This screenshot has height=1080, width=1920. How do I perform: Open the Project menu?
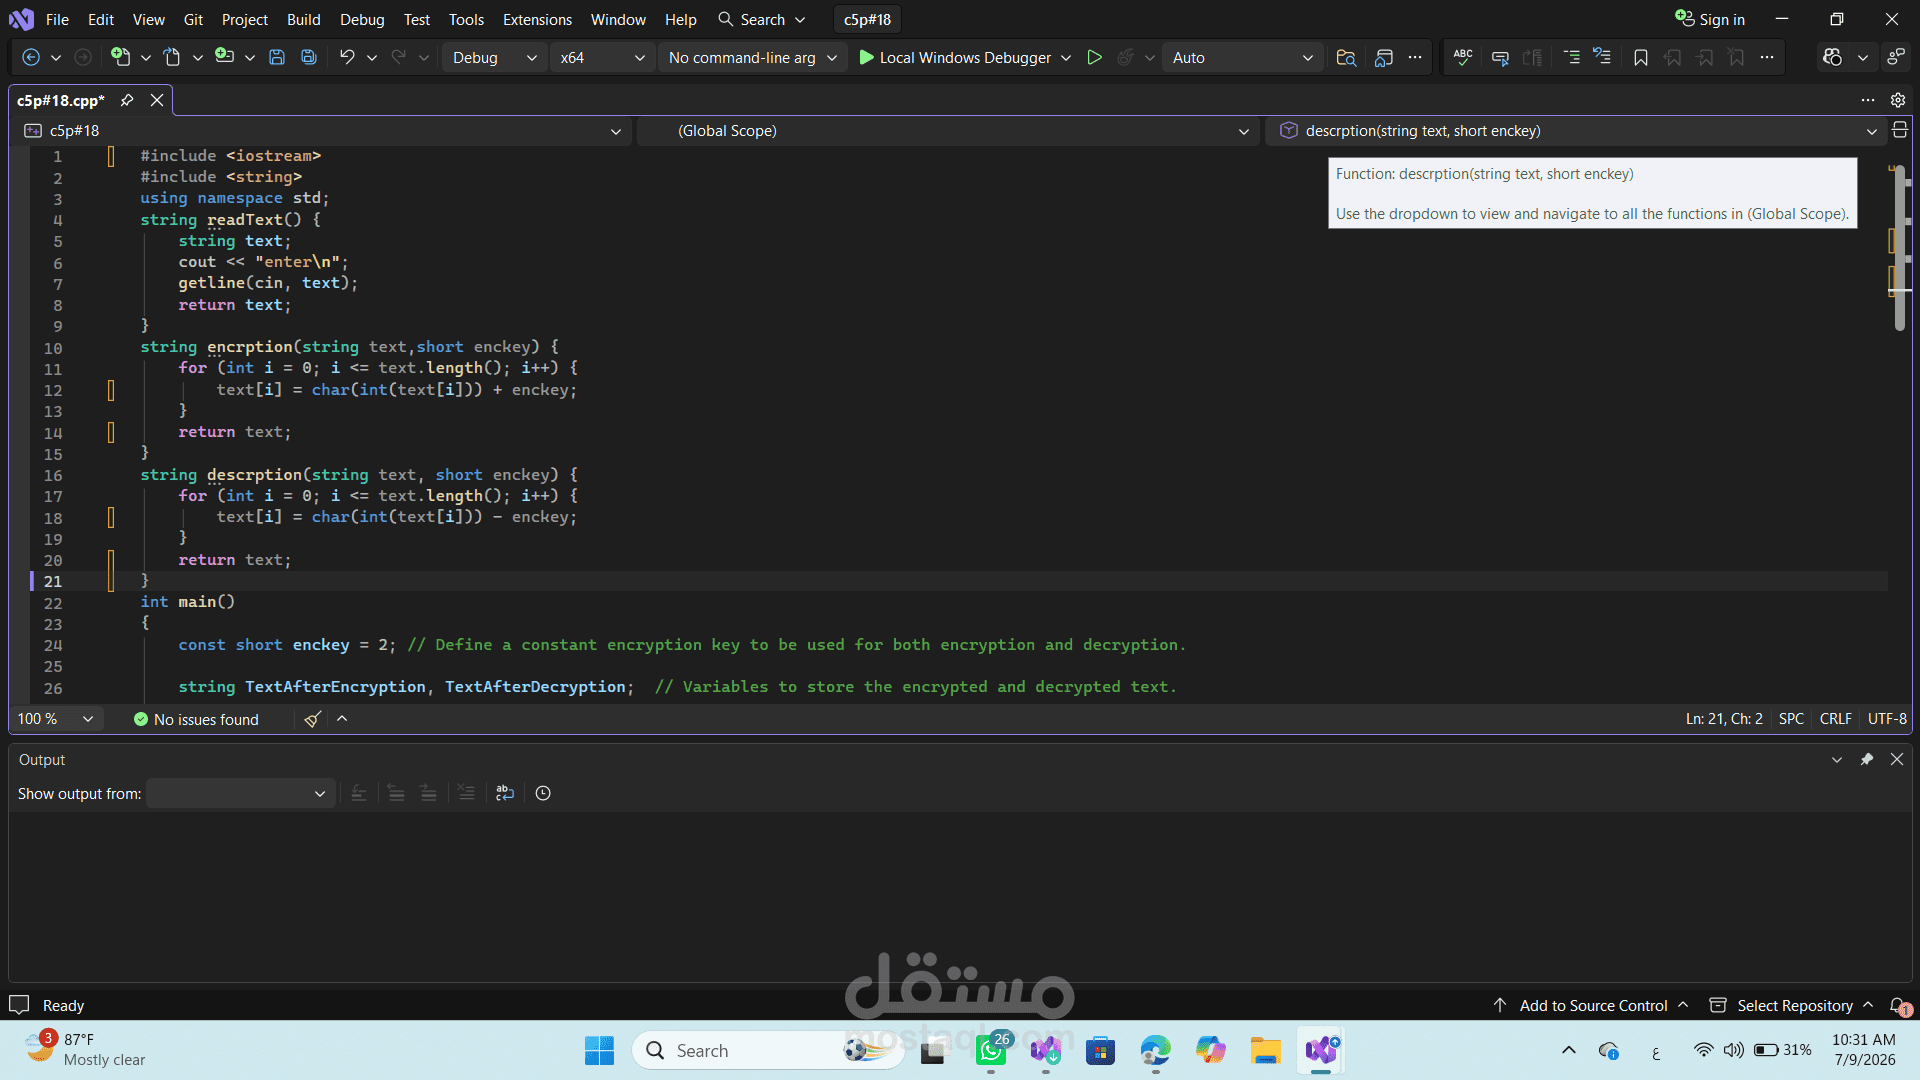point(245,20)
